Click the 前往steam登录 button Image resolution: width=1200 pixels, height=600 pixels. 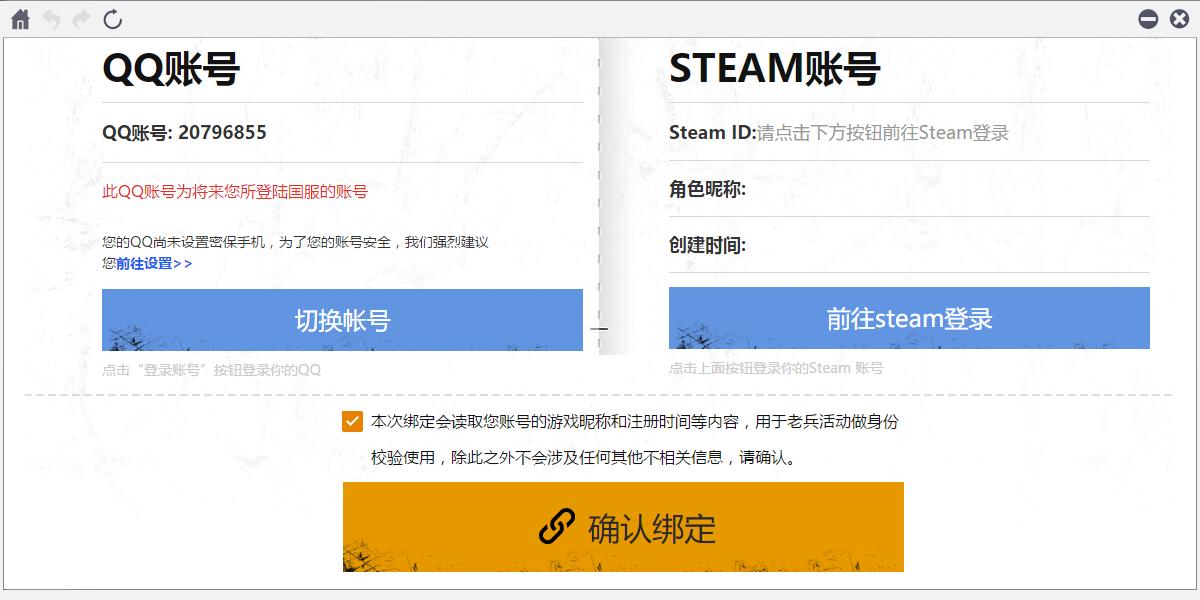(x=909, y=318)
